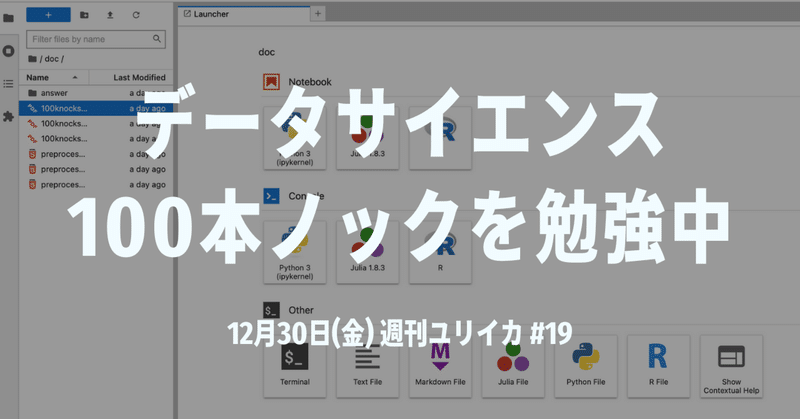Open a new tab with plus button

coord(318,14)
